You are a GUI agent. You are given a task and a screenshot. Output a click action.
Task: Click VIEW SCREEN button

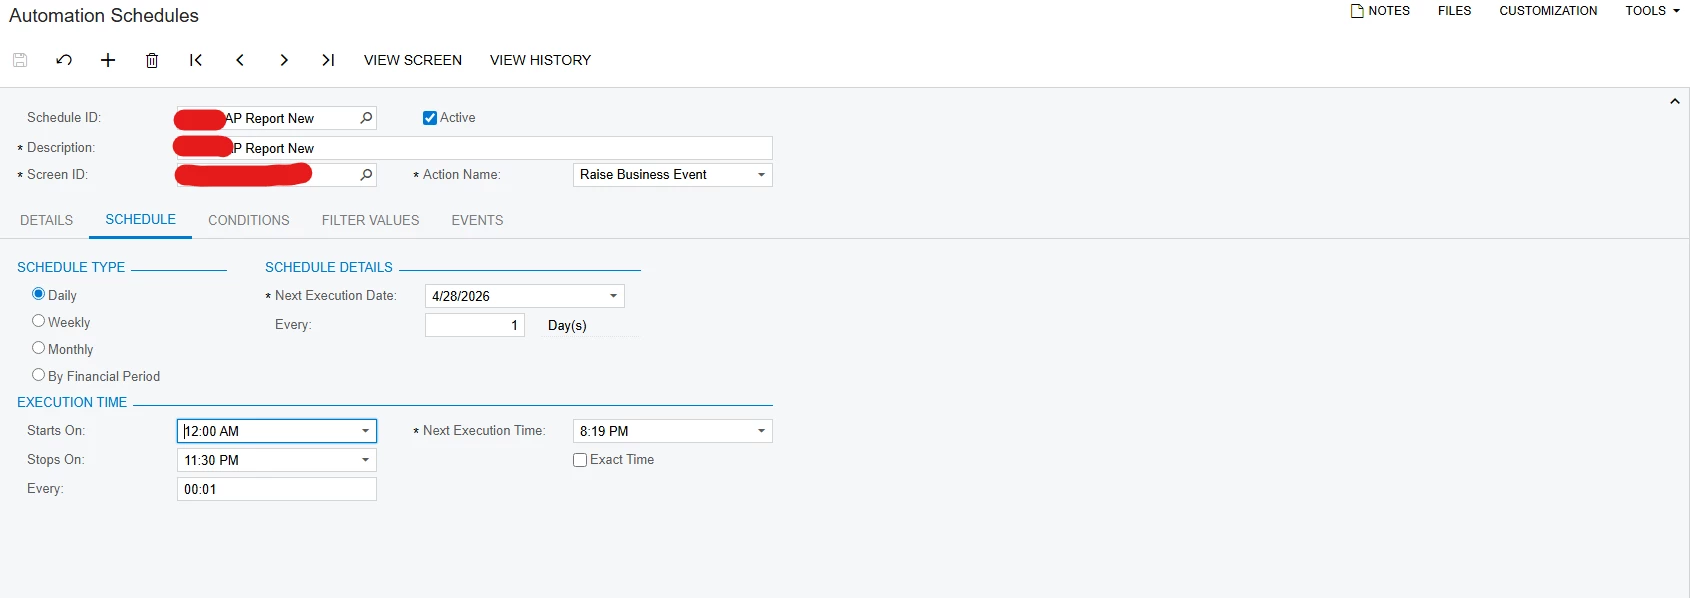[413, 60]
